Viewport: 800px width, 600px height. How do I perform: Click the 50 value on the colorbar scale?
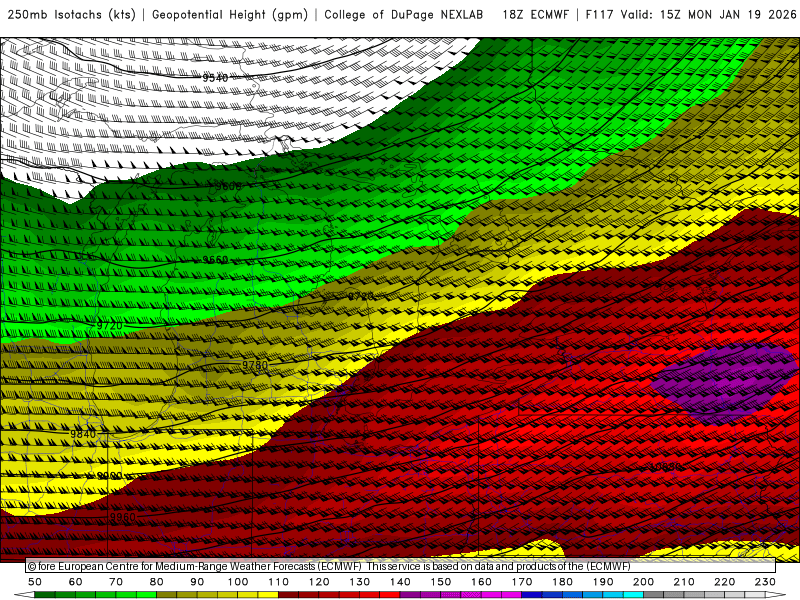pyautogui.click(x=35, y=582)
